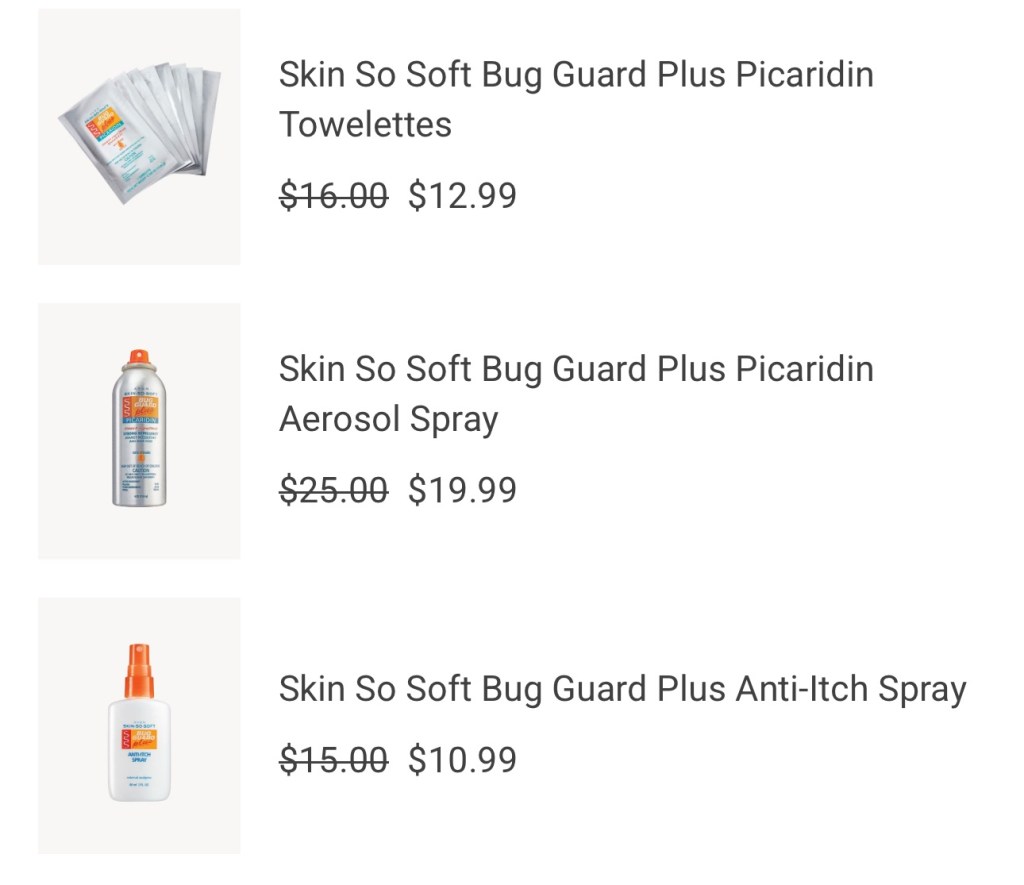The width and height of the screenshot is (1024, 885).
Task: Click the $19.99 sale price
Action: coord(462,490)
